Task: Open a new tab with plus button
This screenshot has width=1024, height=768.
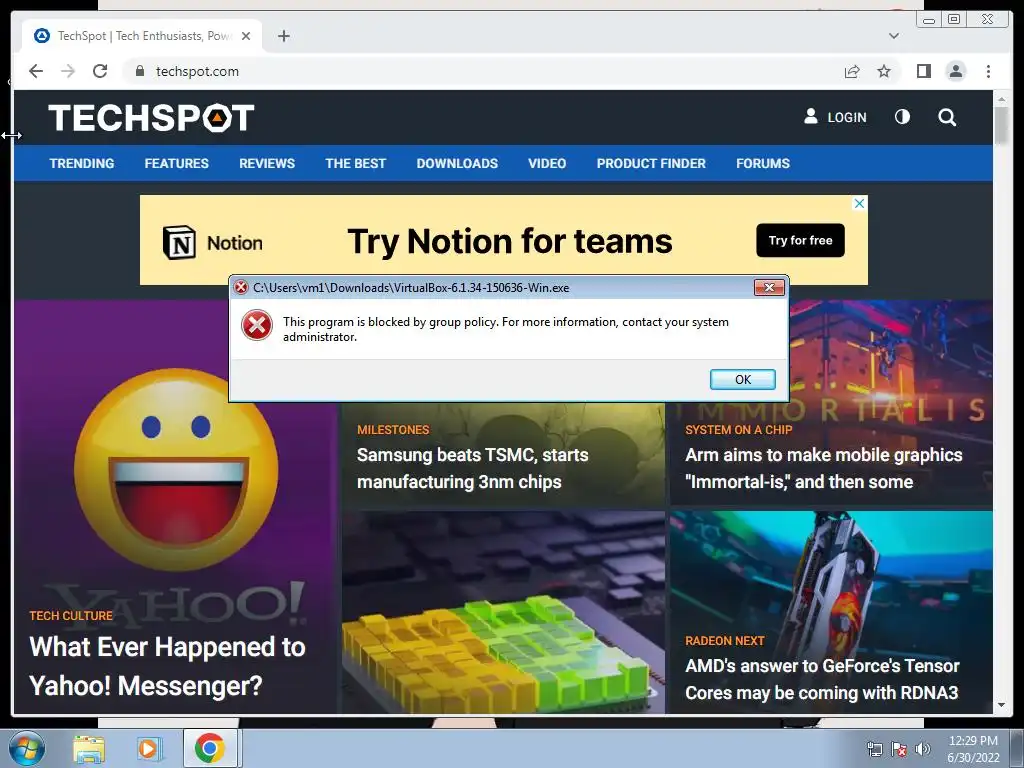Action: click(x=283, y=36)
